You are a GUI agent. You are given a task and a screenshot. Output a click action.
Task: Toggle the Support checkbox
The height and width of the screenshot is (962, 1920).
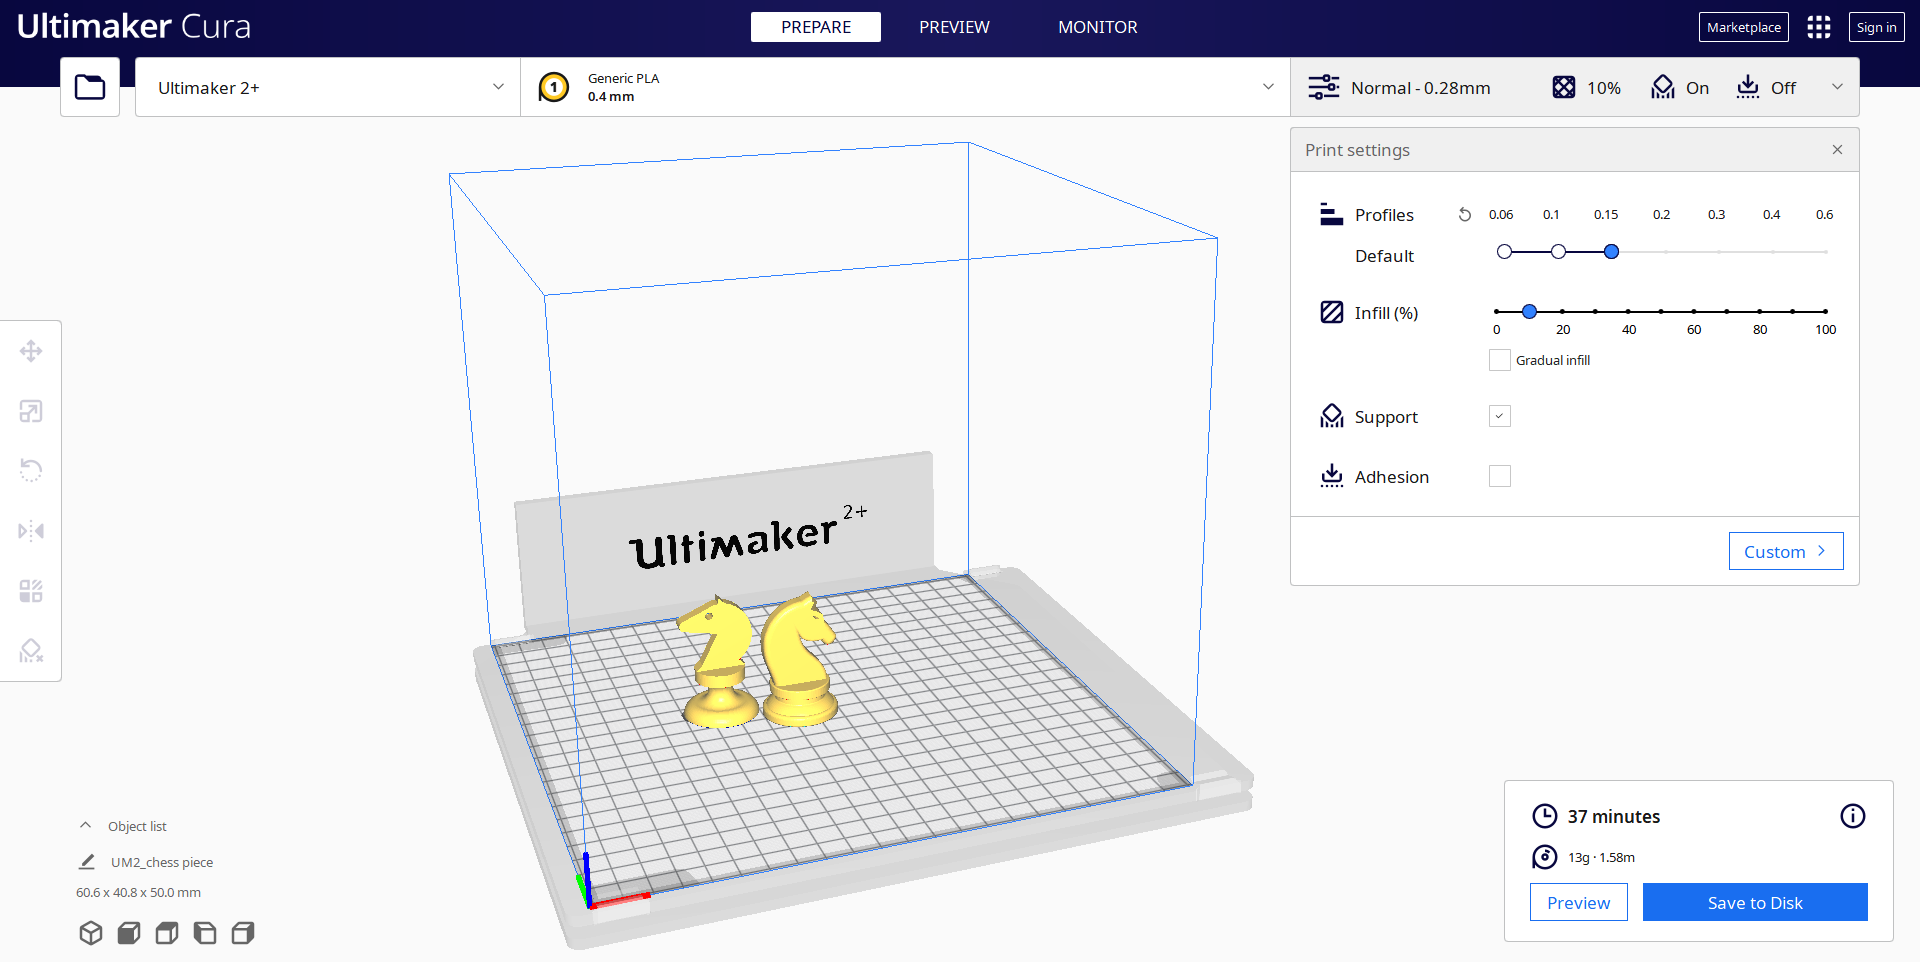coord(1499,416)
